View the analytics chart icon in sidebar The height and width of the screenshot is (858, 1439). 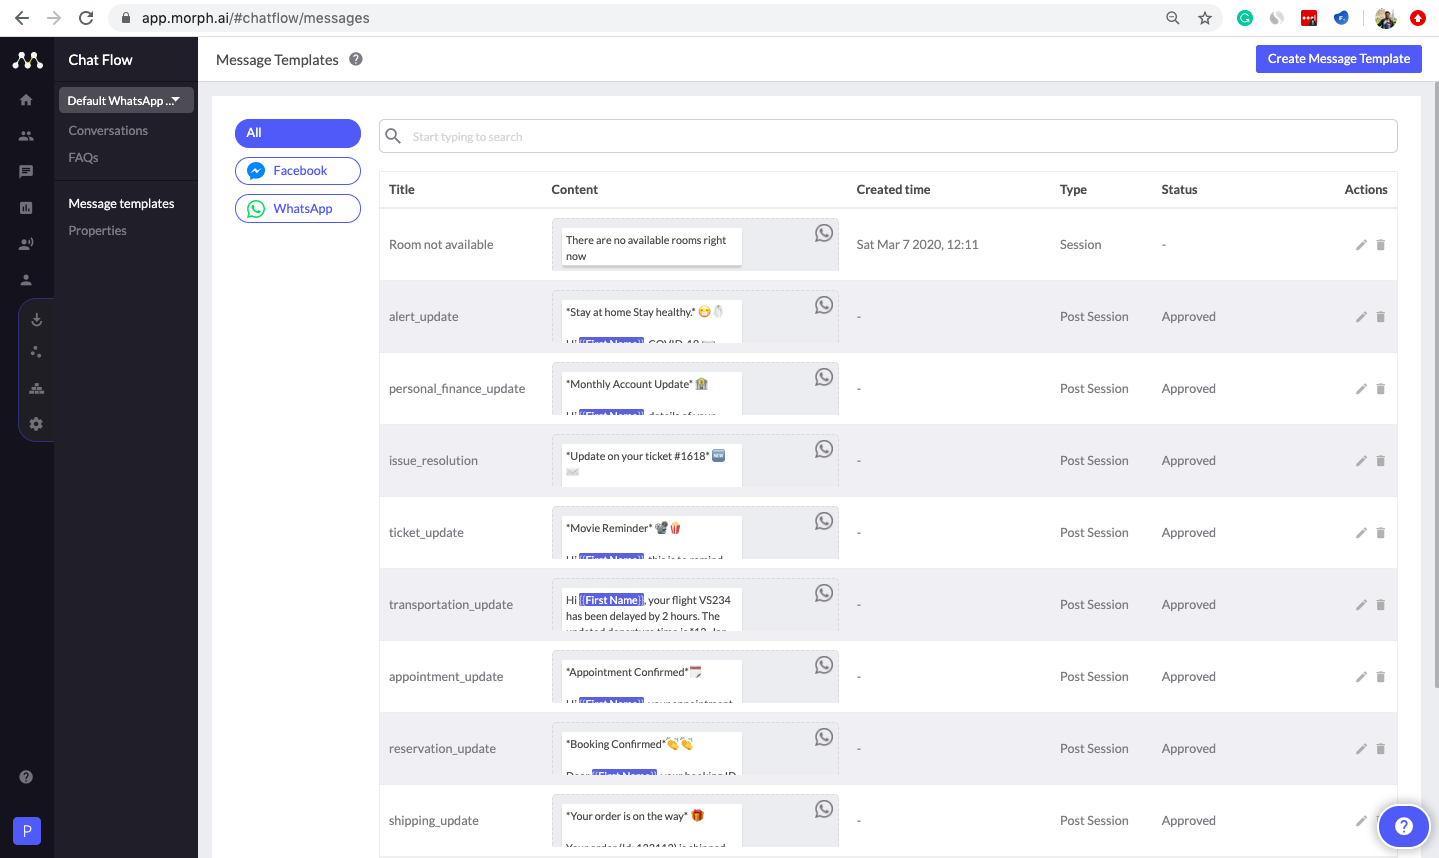[26, 206]
